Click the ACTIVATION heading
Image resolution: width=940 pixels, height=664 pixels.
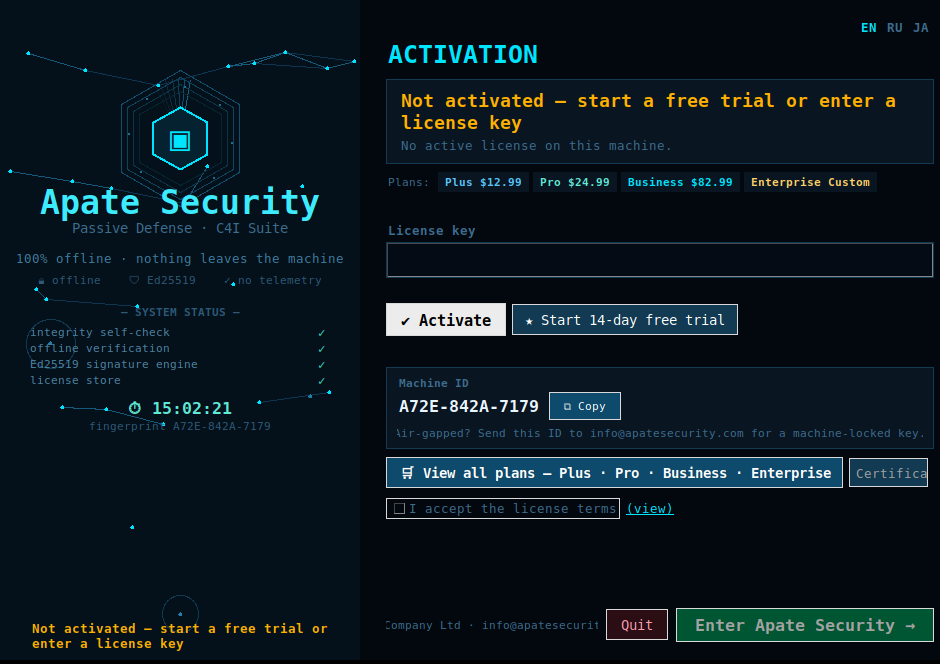click(463, 55)
